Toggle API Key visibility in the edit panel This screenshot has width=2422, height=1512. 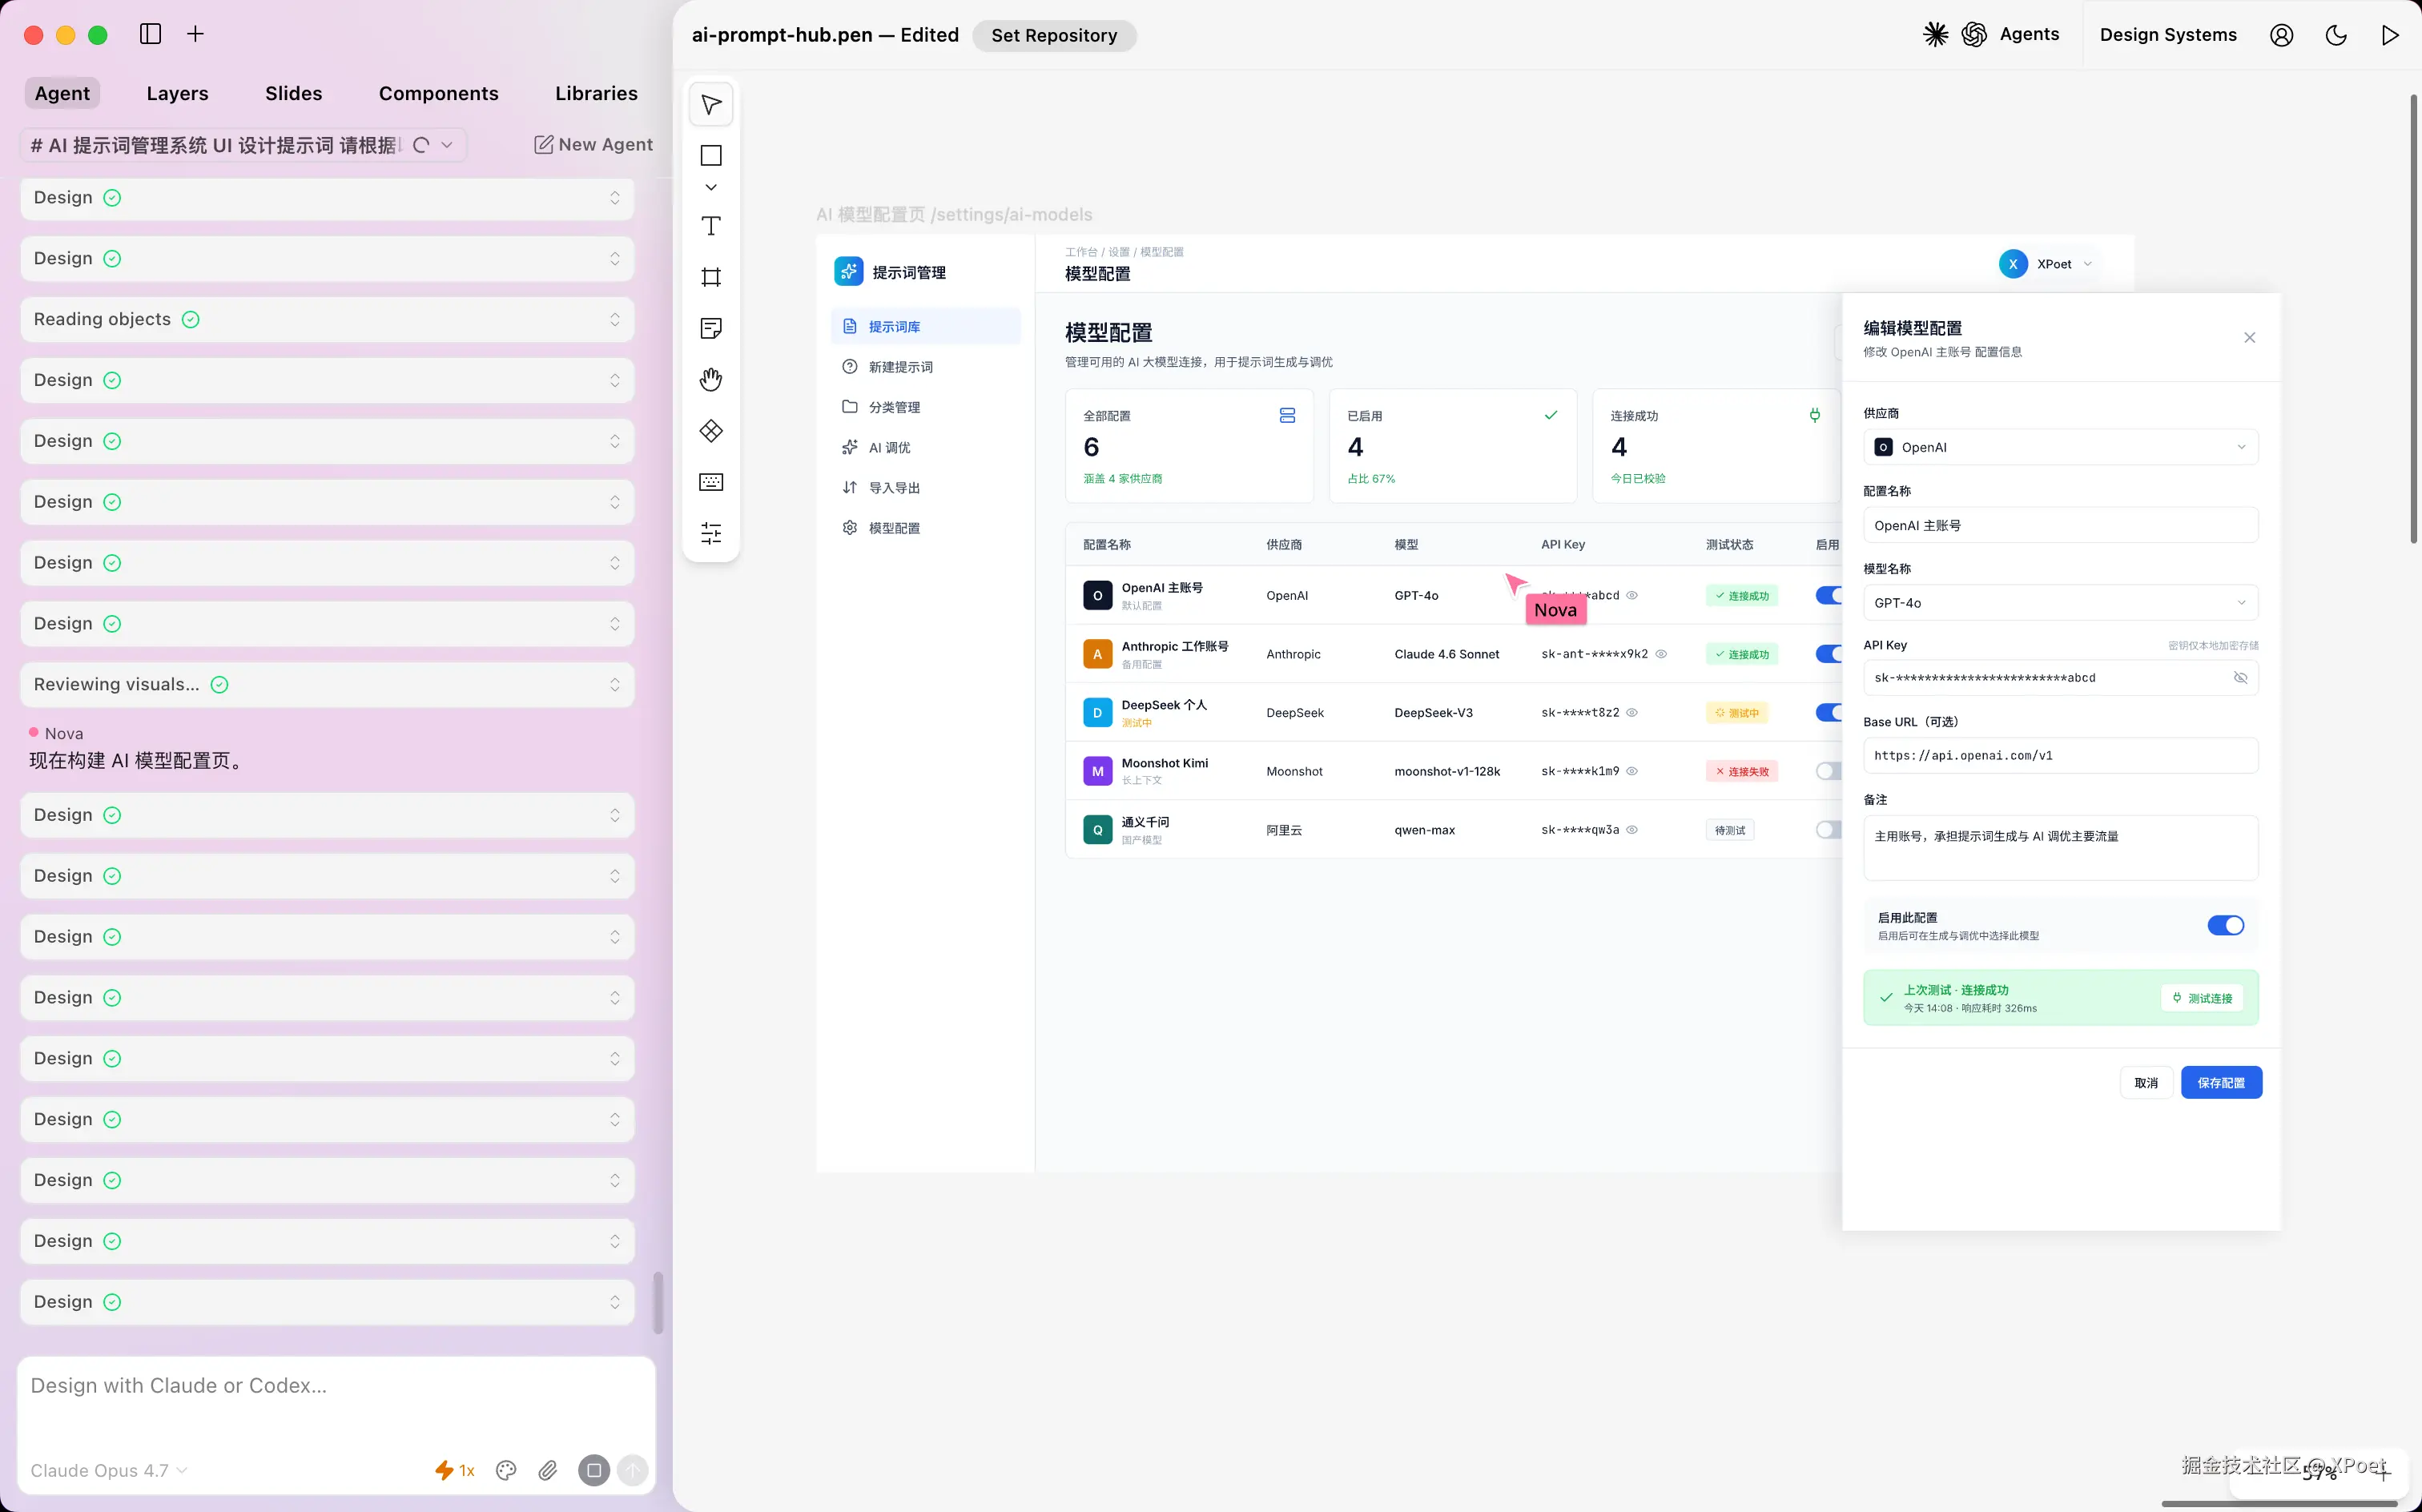(2241, 678)
